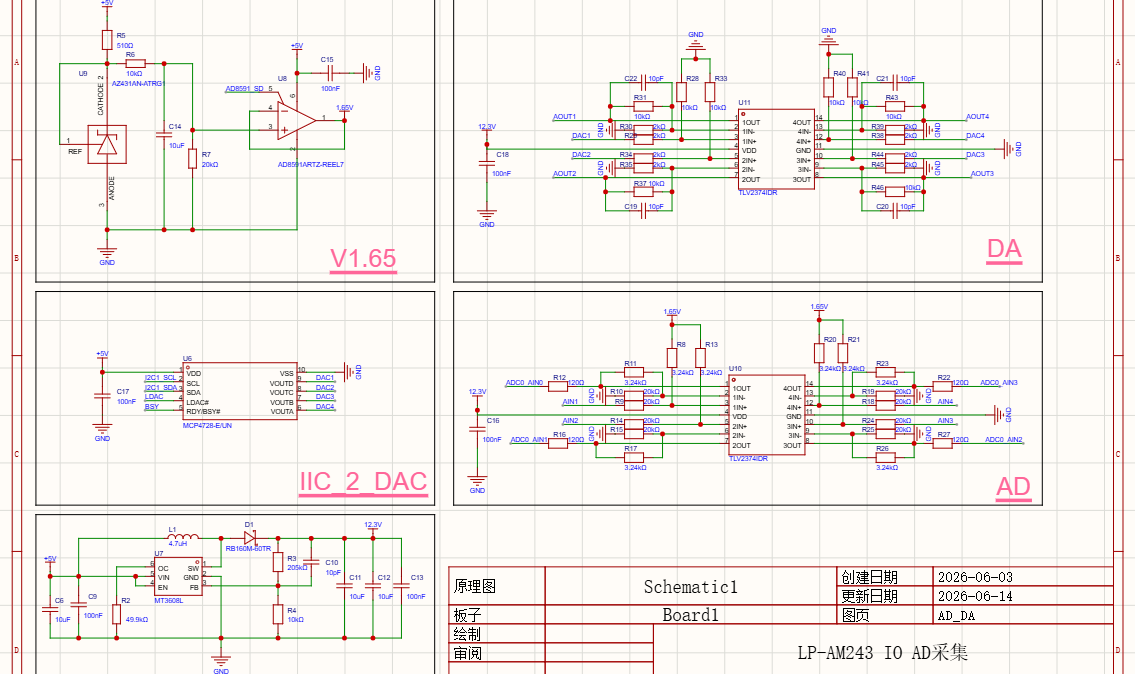This screenshot has height=674, width=1135.
Task: Select the MCP4728-E/UN DAC chip U6
Action: click(240, 391)
